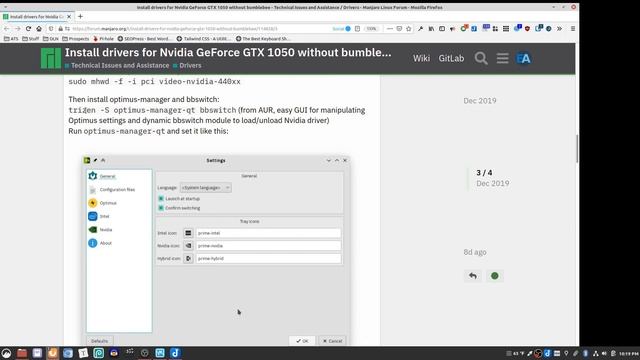Open the teal P app in taskbar
640x360 pixels.
coord(98,353)
